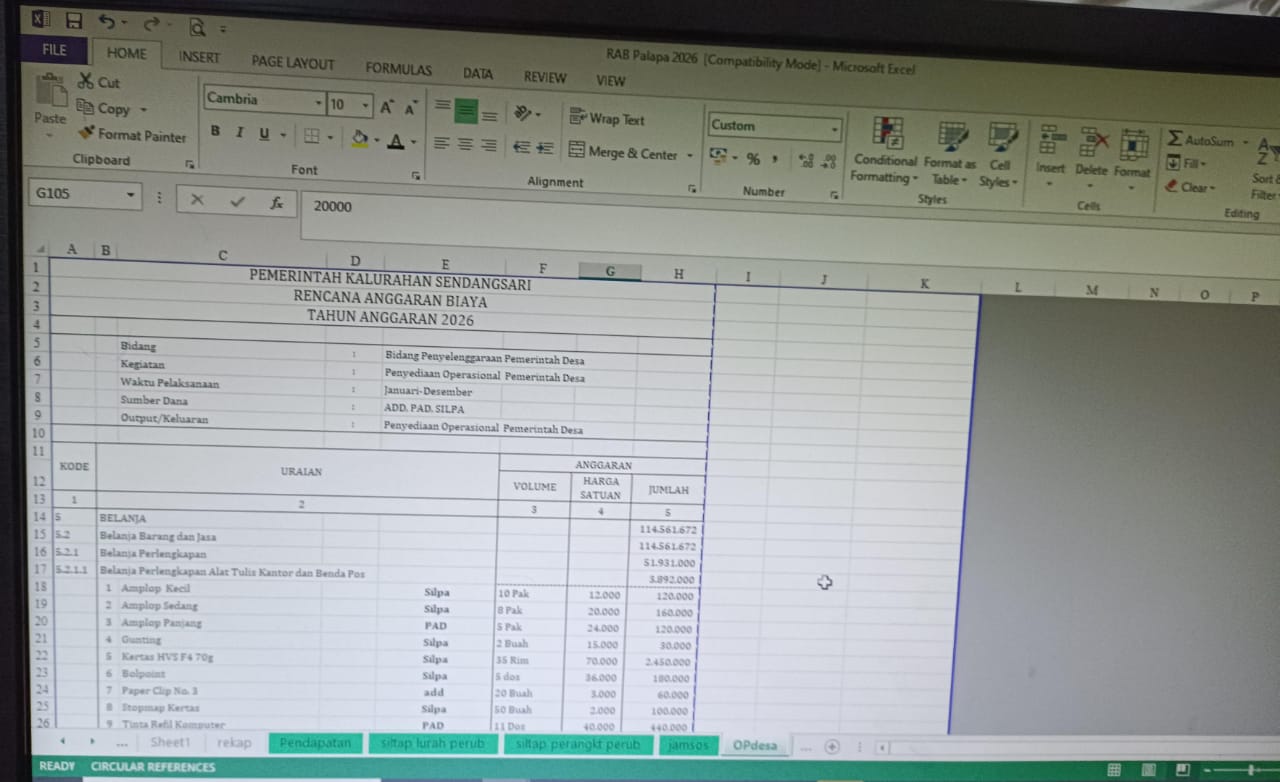Click AutoSum
The width and height of the screenshot is (1280, 782).
click(x=1201, y=140)
